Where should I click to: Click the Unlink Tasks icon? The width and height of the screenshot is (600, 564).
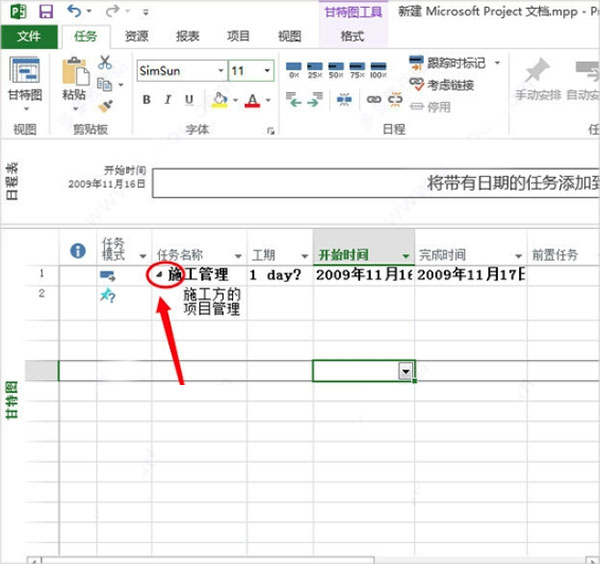point(395,100)
